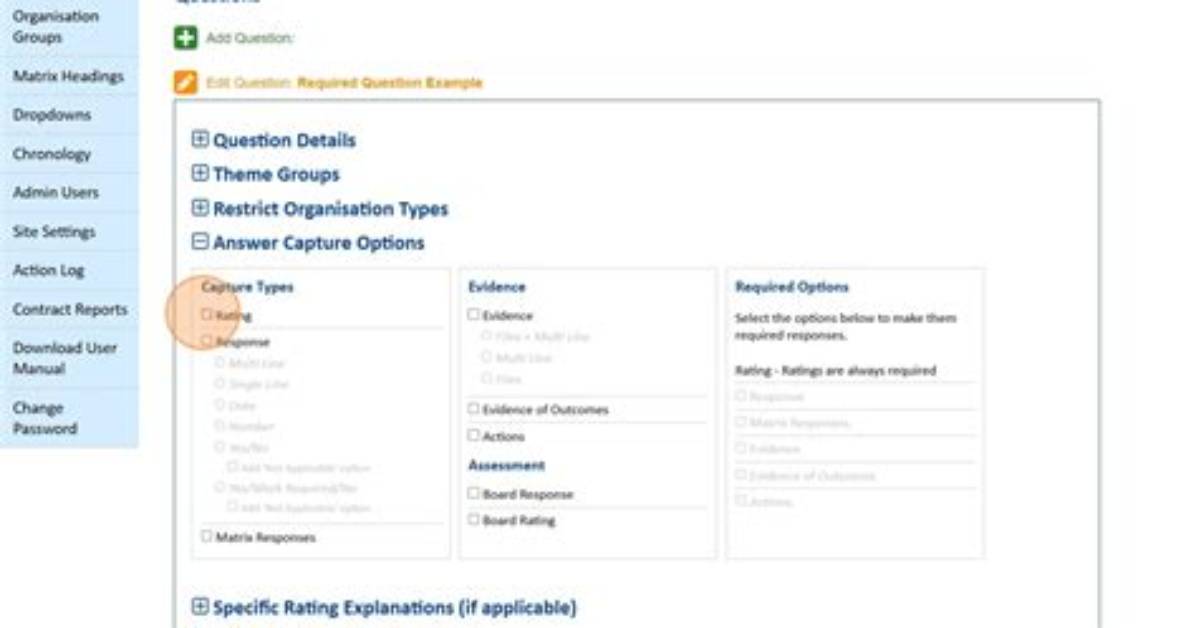Select the Files evidence radio button
Image resolution: width=1196 pixels, height=628 pixels.
(486, 378)
